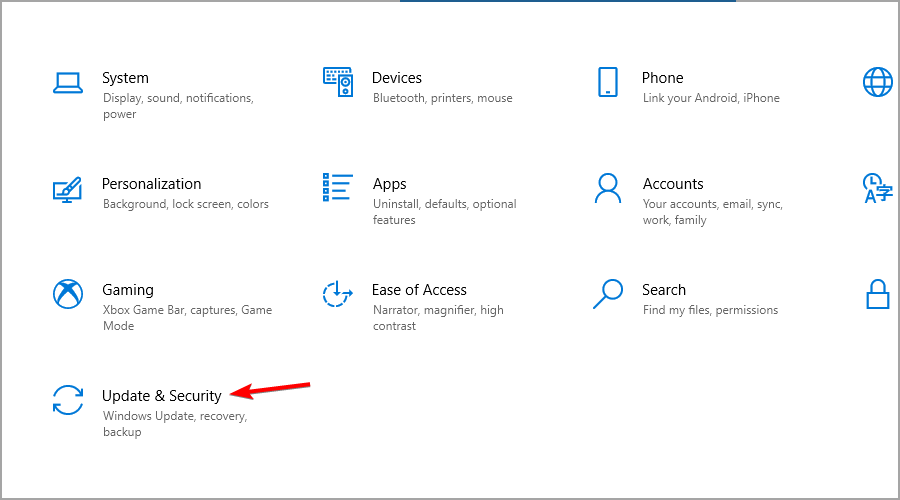Click 'Display, sound, notifications, power' description
The height and width of the screenshot is (500, 900).
(179, 106)
